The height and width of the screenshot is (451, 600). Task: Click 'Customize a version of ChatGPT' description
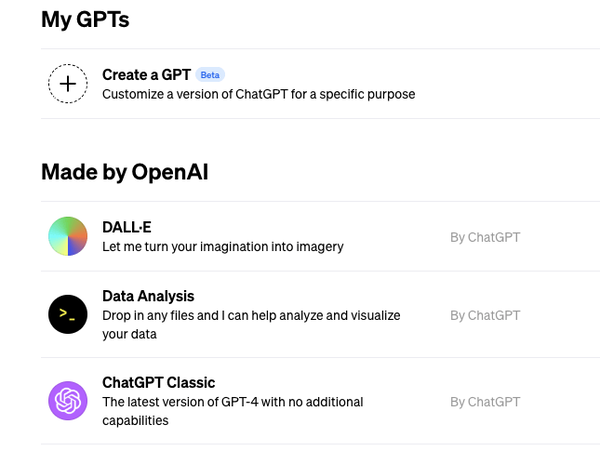point(259,94)
